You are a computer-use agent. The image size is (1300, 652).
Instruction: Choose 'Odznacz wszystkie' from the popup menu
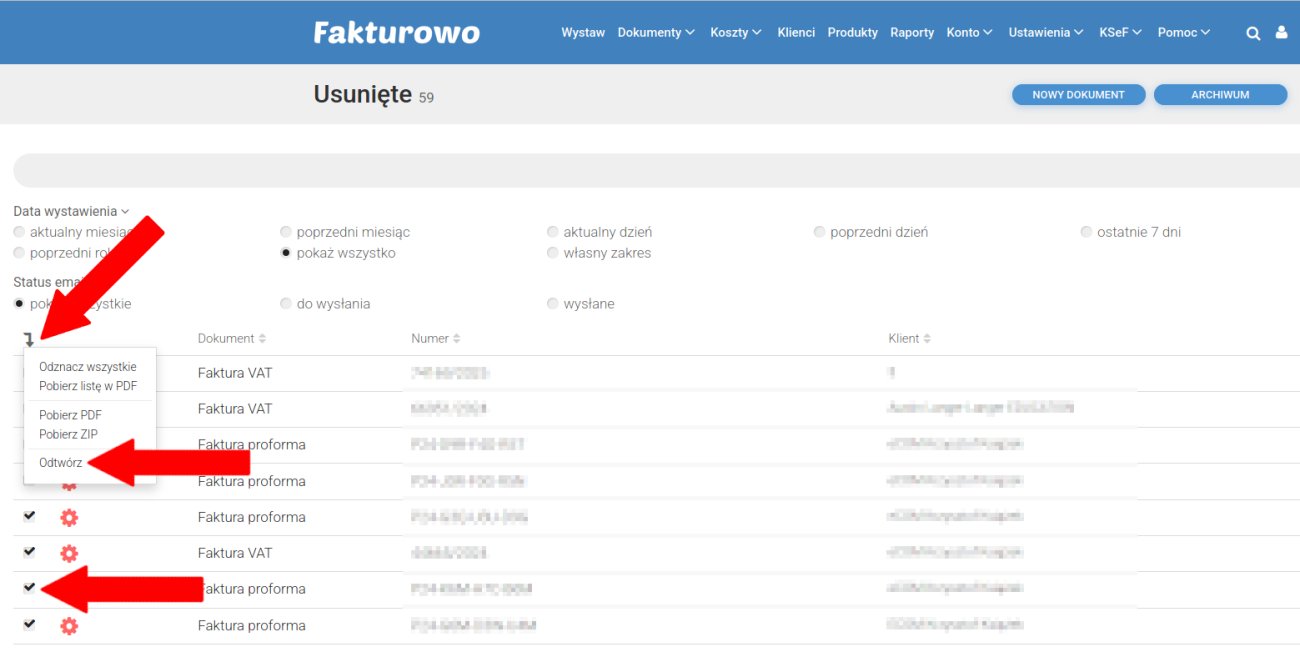point(88,367)
